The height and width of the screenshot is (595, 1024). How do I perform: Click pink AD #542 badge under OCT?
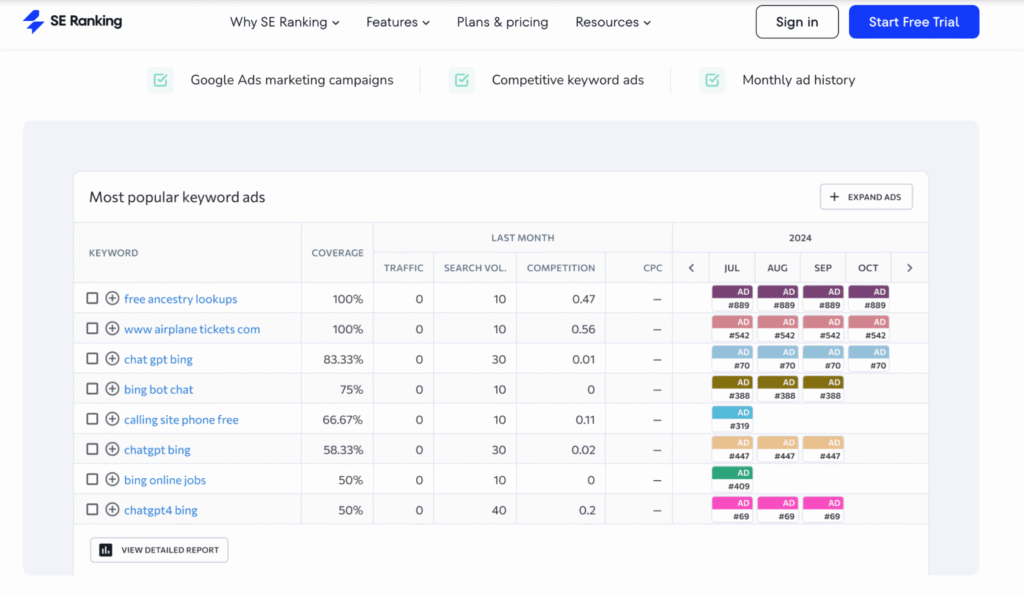(869, 328)
